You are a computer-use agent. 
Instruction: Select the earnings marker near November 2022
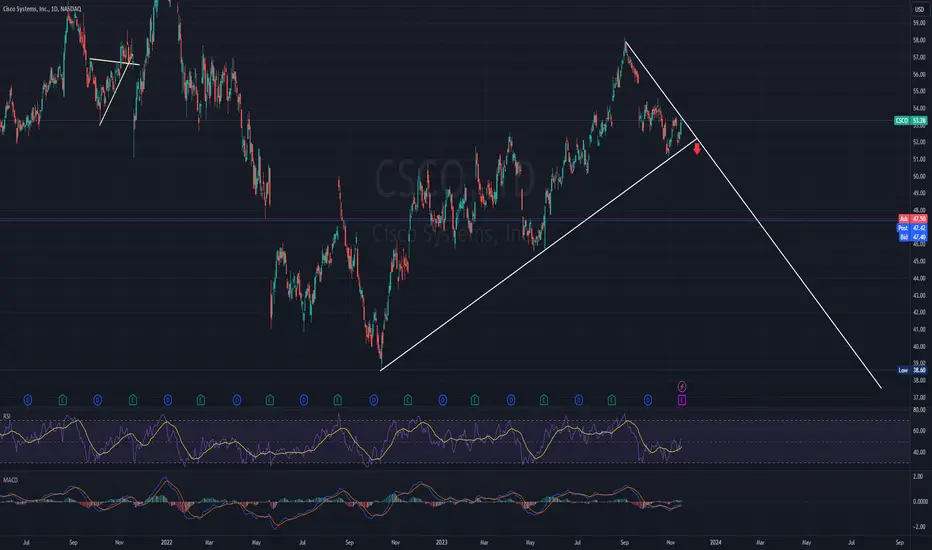pos(408,400)
